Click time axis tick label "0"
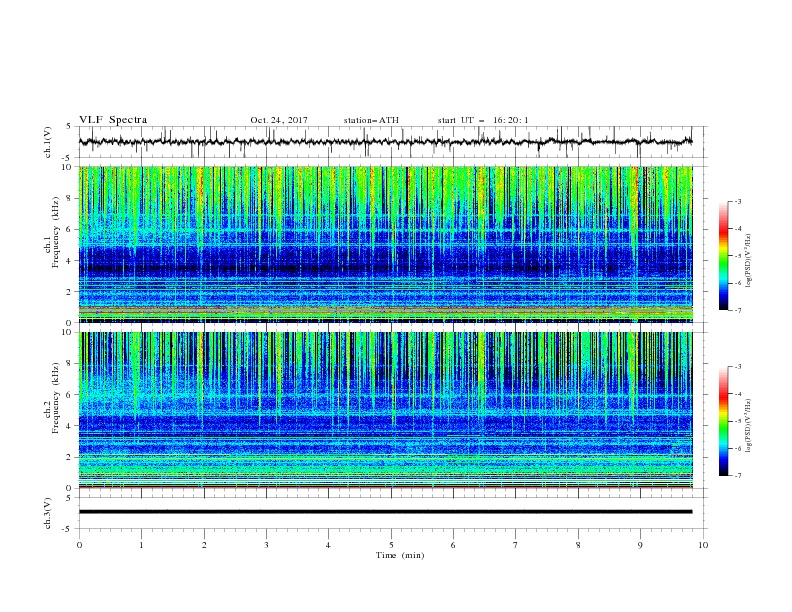 (x=79, y=545)
